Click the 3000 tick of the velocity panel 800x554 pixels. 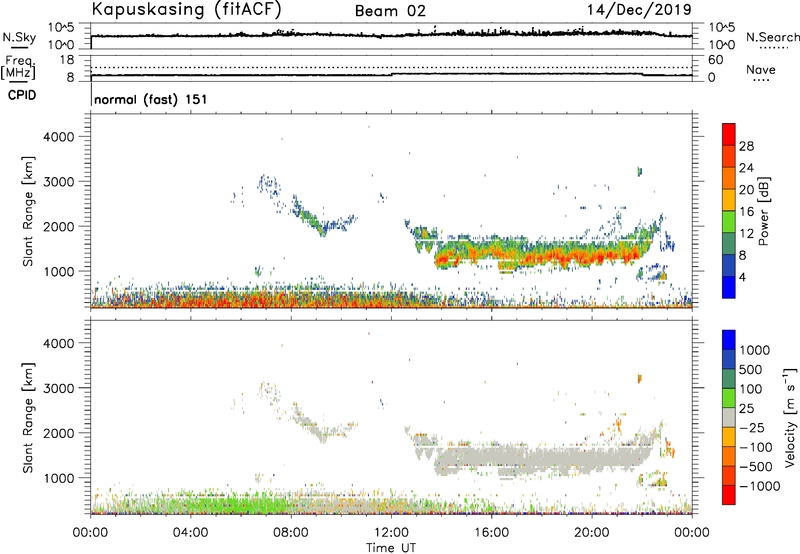click(x=58, y=388)
